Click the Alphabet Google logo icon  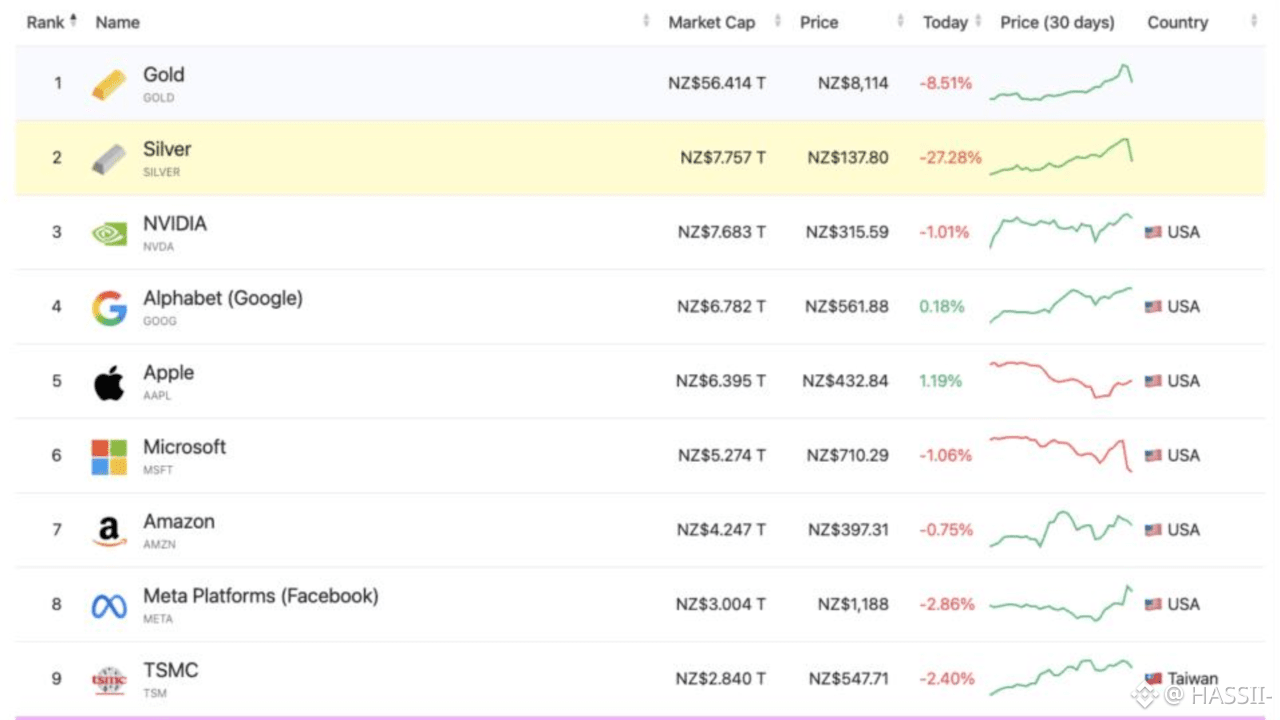click(109, 308)
